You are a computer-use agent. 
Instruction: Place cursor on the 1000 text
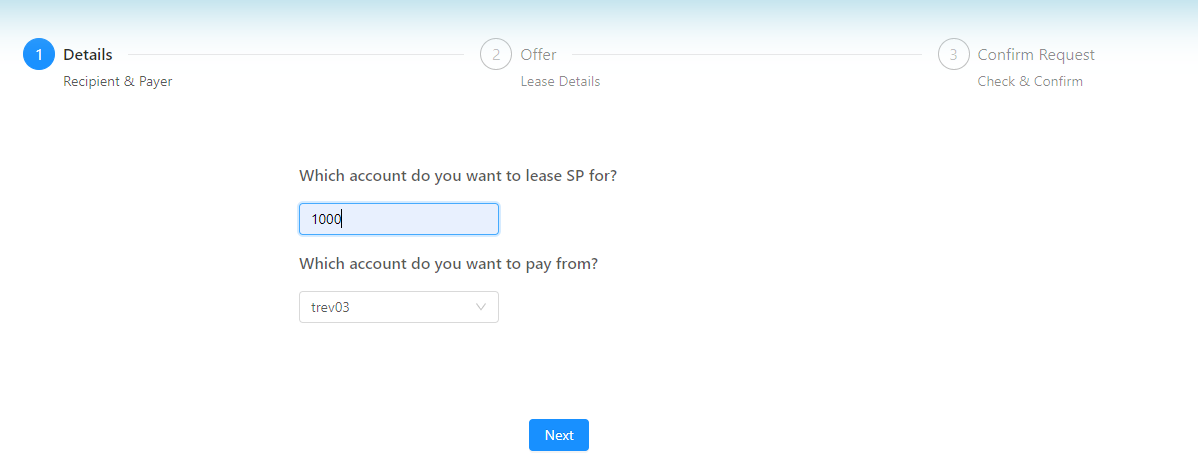[x=326, y=219]
